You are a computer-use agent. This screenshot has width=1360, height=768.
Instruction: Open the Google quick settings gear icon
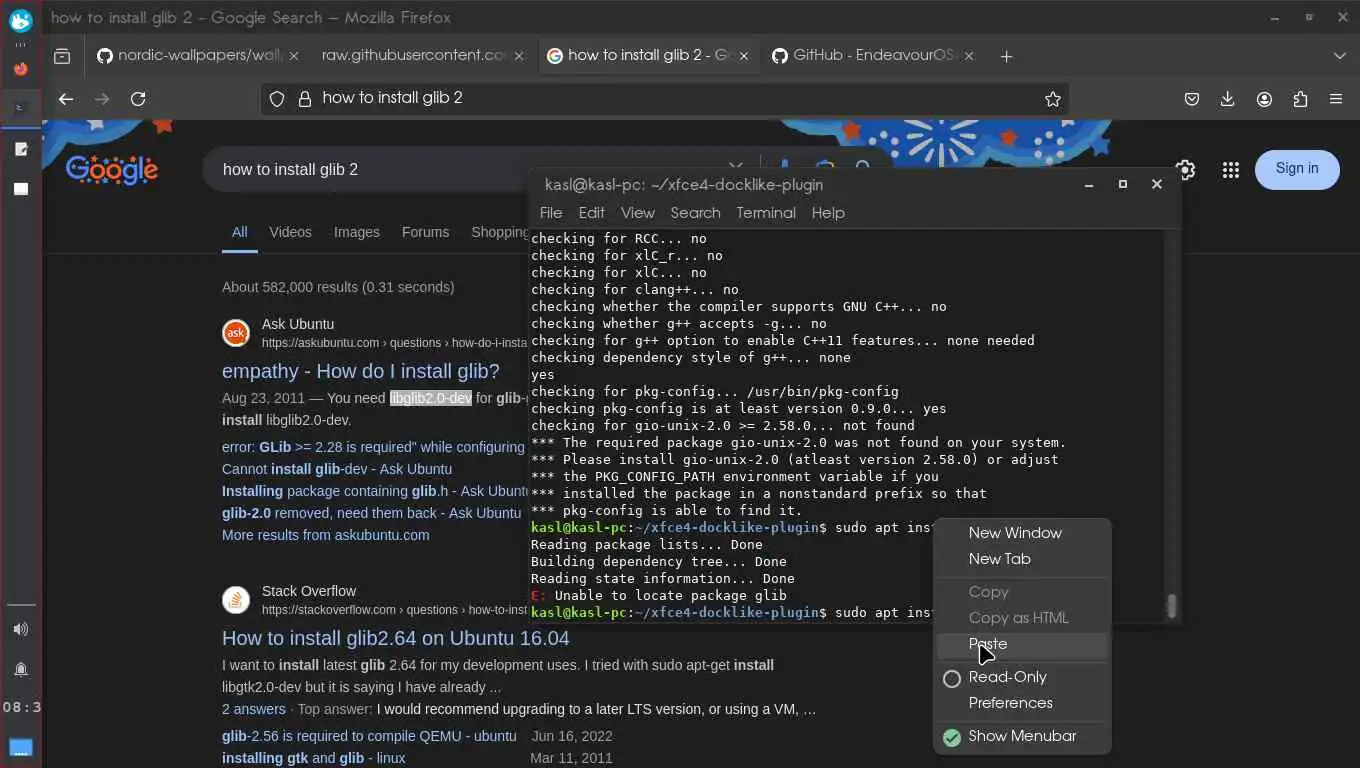1186,170
